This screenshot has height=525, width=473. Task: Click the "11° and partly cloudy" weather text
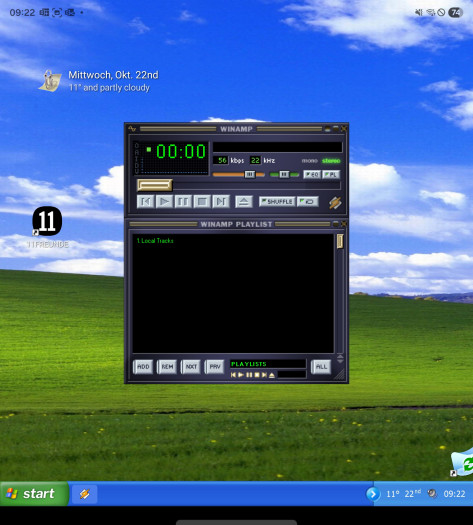109,88
